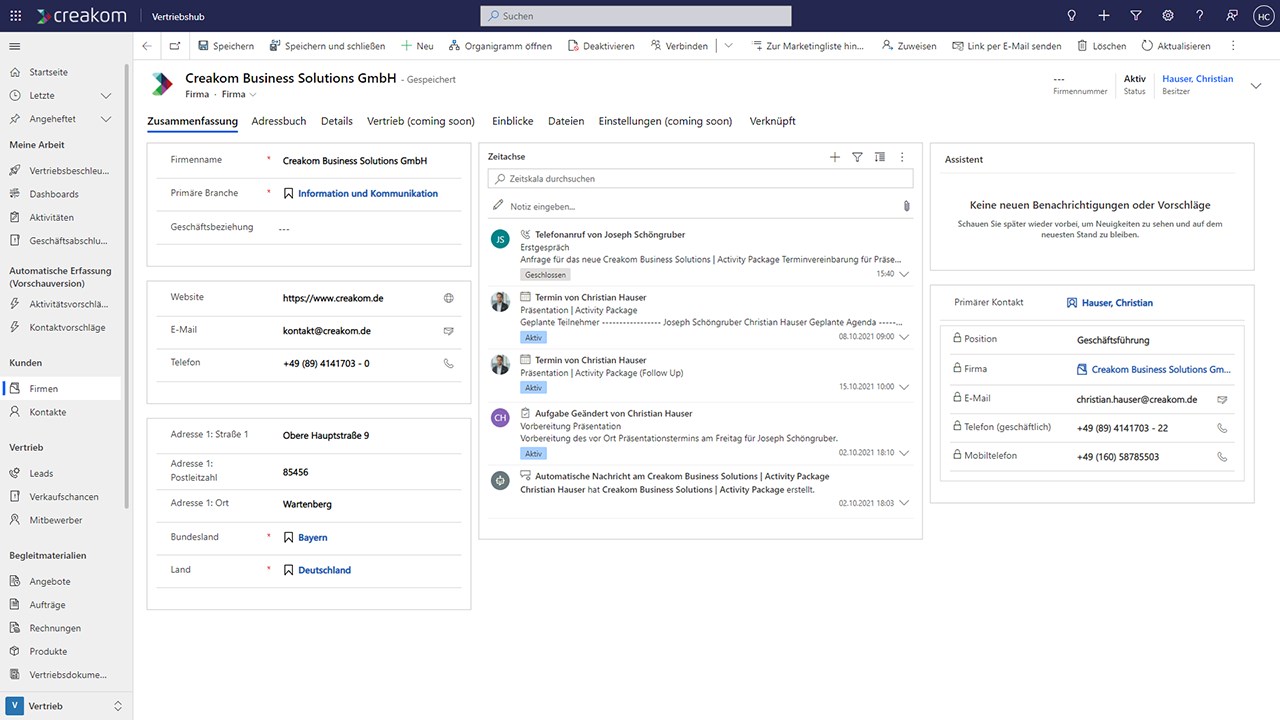Expand Letzte in sidebar

[106, 96]
